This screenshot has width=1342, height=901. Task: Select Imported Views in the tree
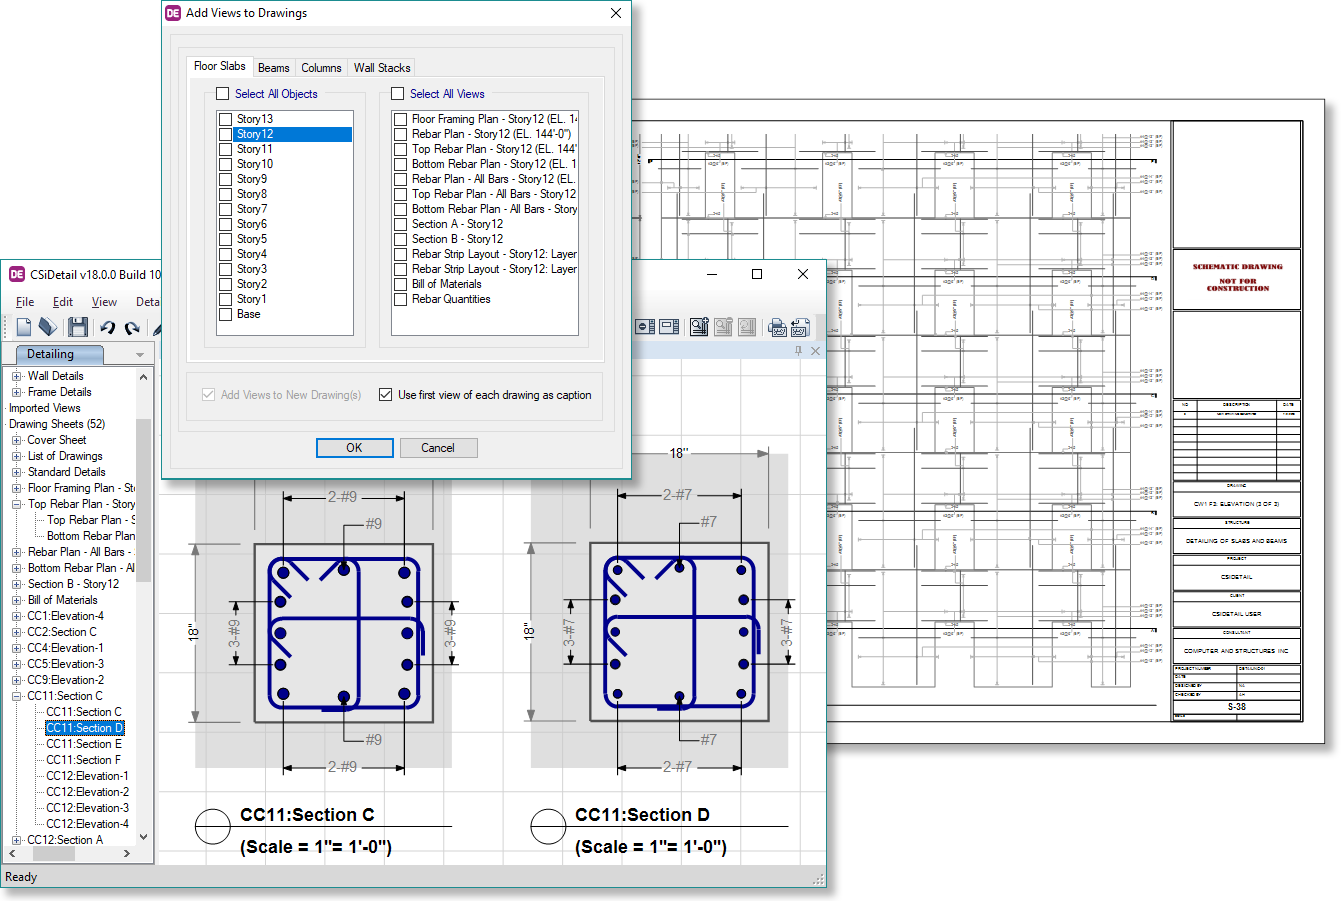coord(45,408)
